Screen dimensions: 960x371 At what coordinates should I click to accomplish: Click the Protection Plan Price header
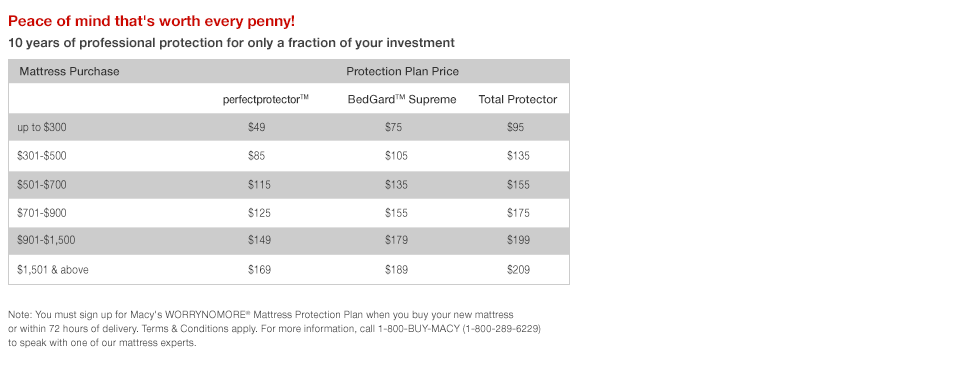pyautogui.click(x=402, y=71)
